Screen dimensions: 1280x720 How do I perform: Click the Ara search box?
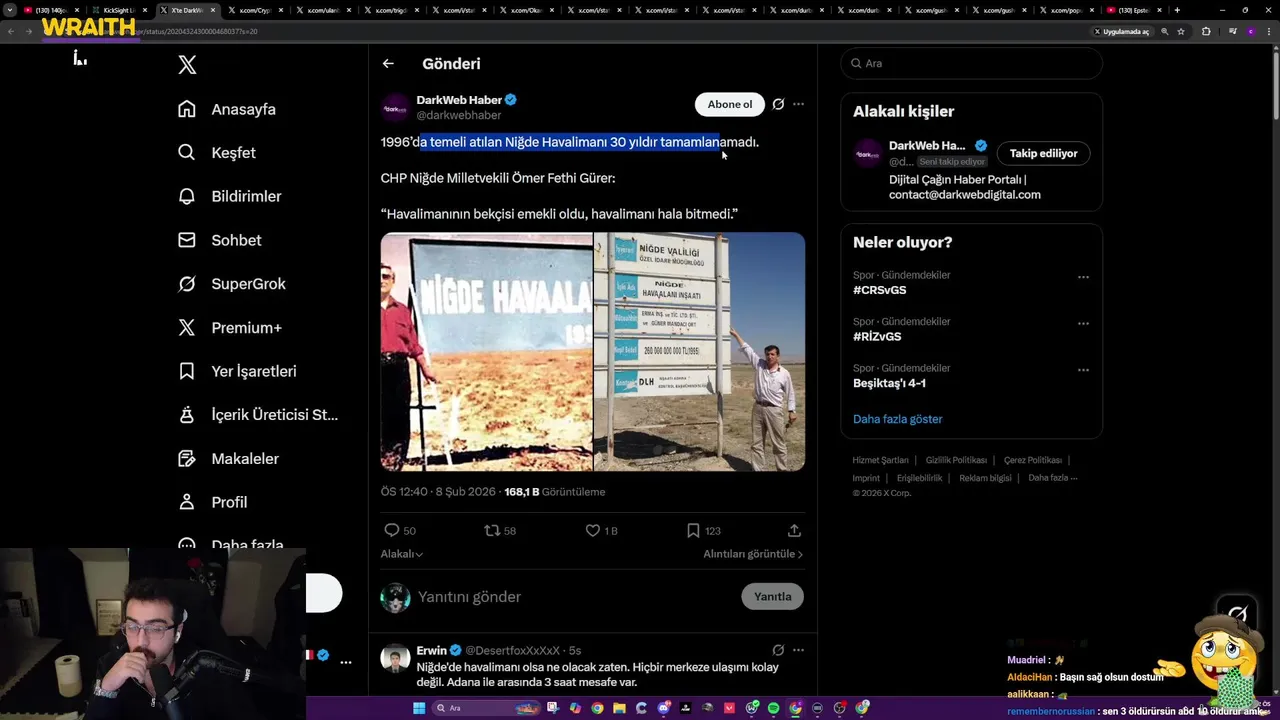971,63
